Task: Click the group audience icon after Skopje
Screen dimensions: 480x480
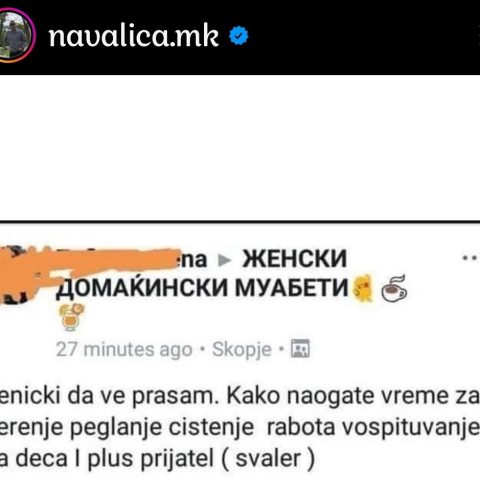Action: (300, 348)
